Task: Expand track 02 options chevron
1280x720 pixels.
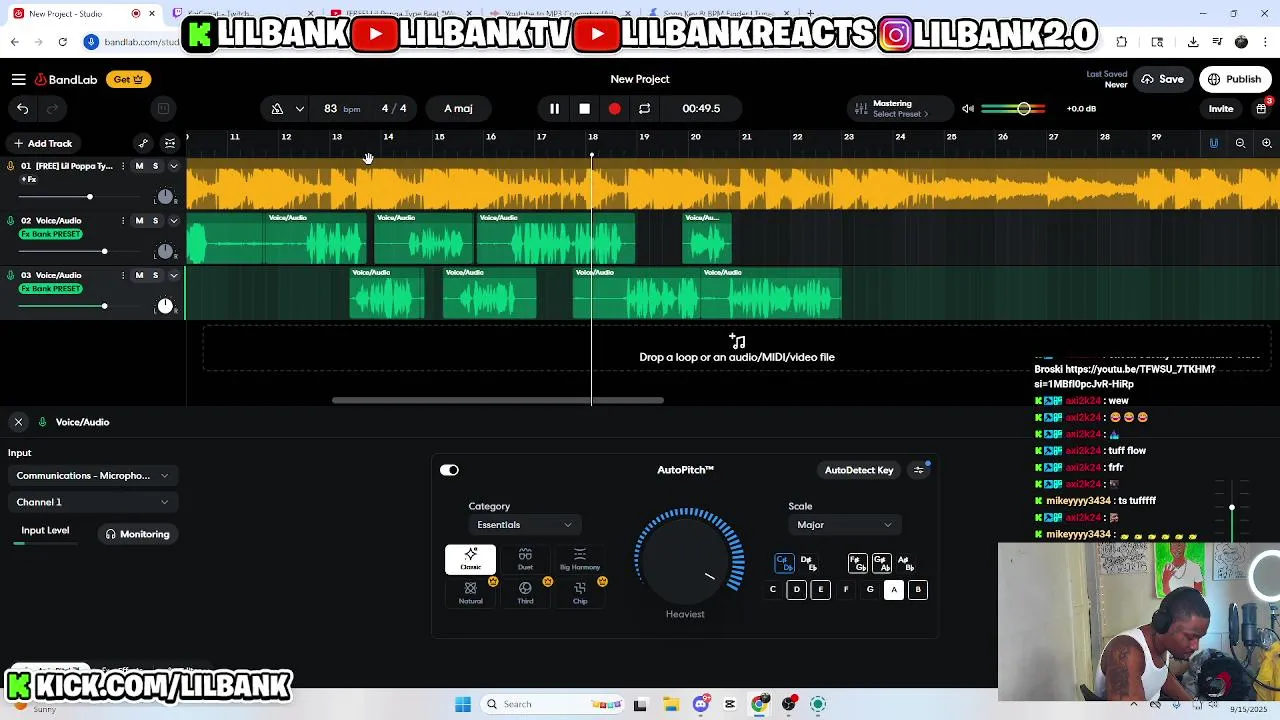Action: [174, 221]
